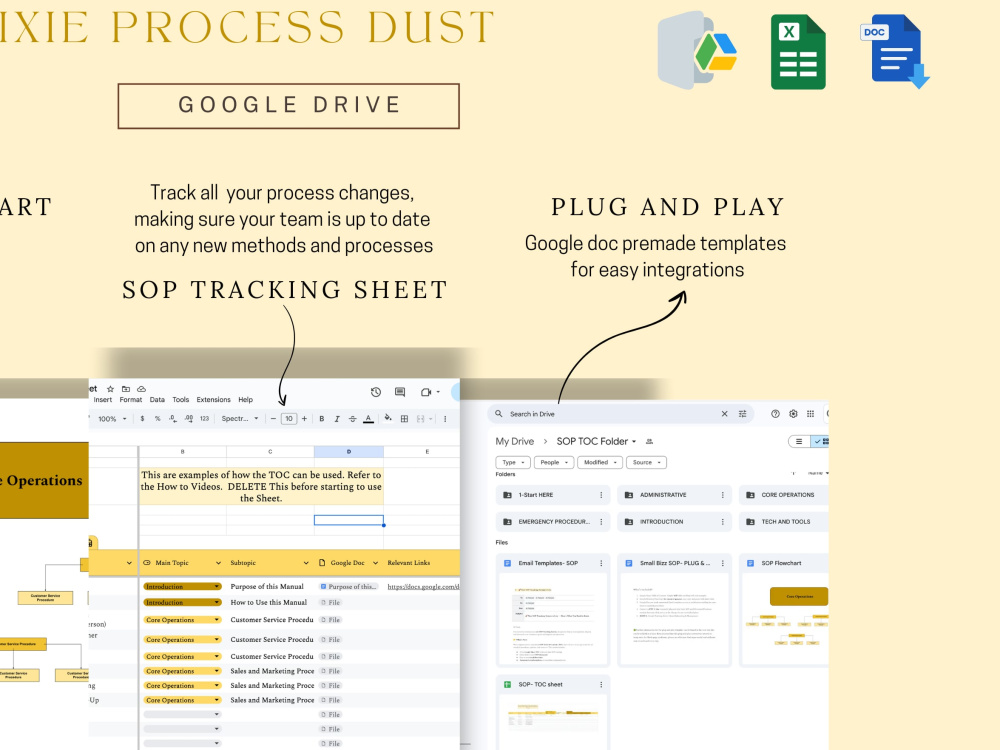Screen dimensions: 1000x750
Task: Open more actions for SOP- TOC sheet
Action: coord(601,684)
